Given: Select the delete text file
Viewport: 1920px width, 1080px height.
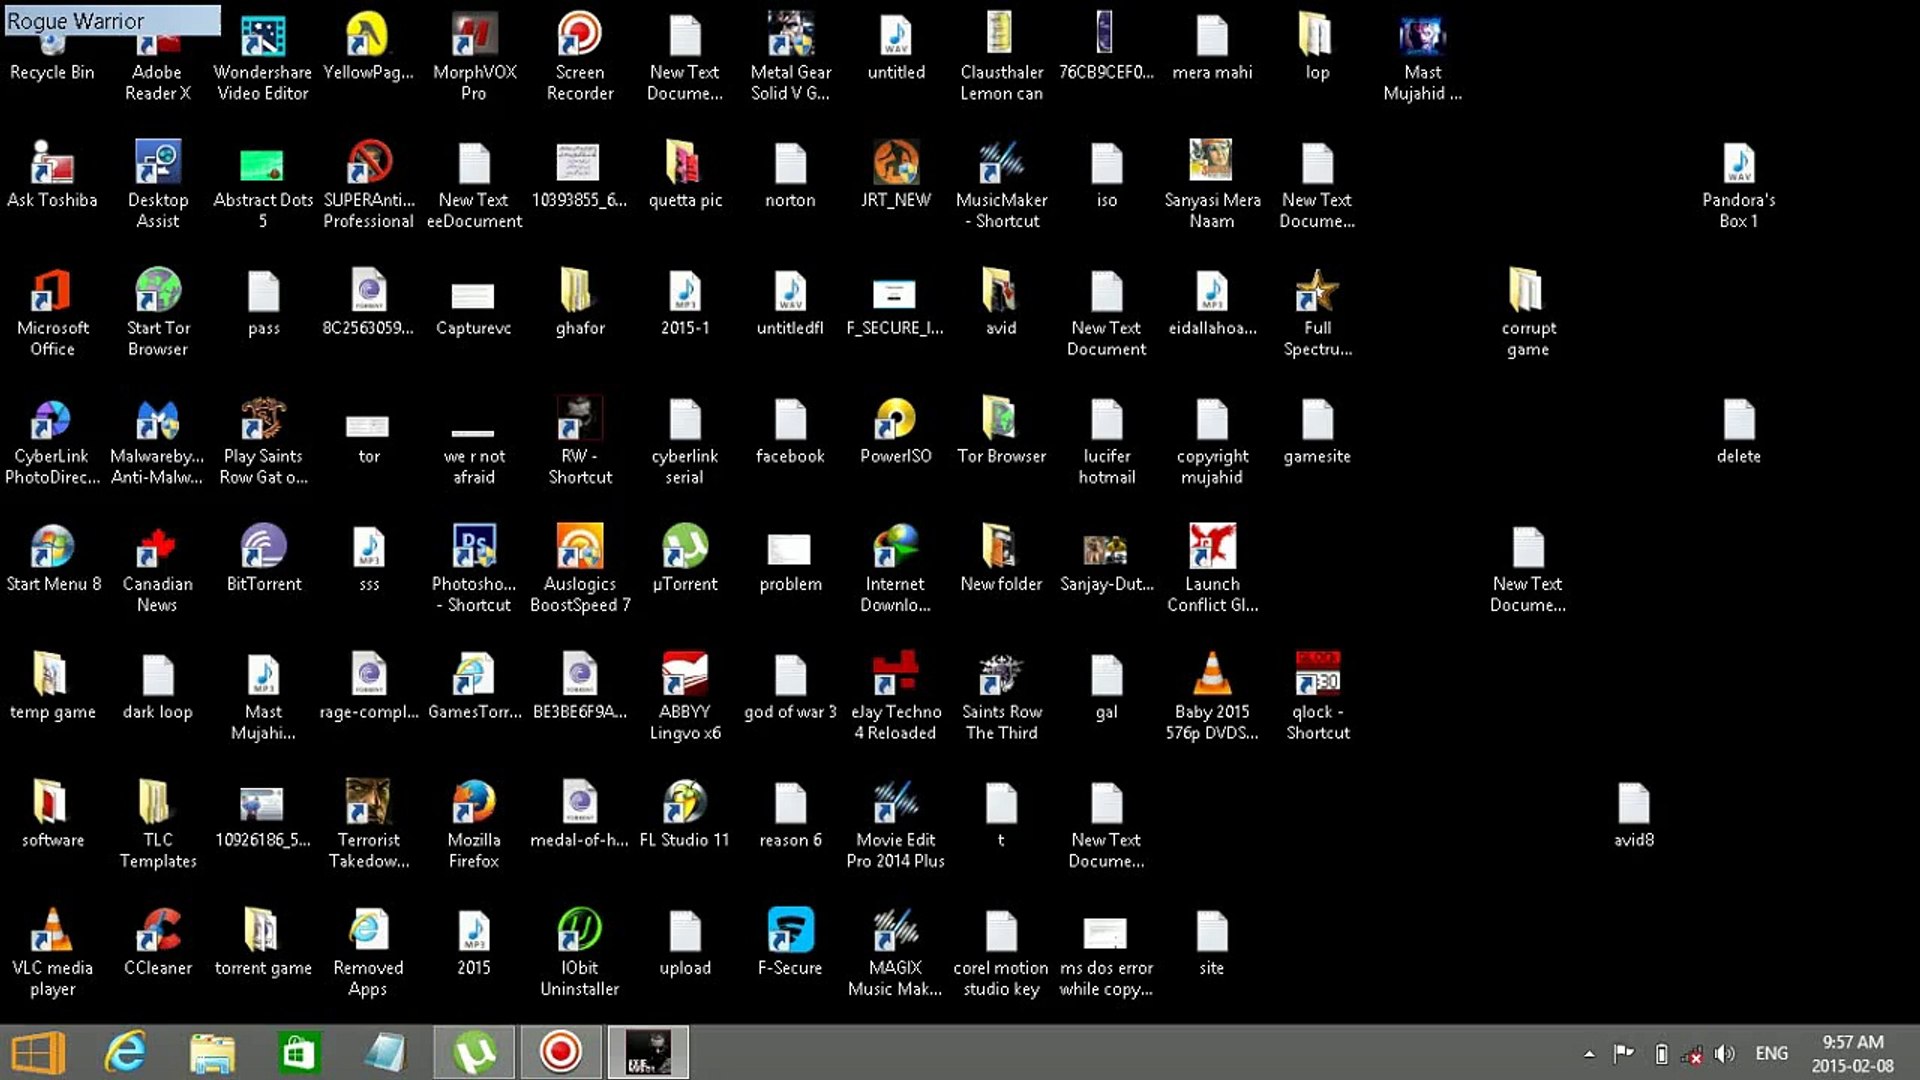Looking at the screenshot, I should 1738,432.
